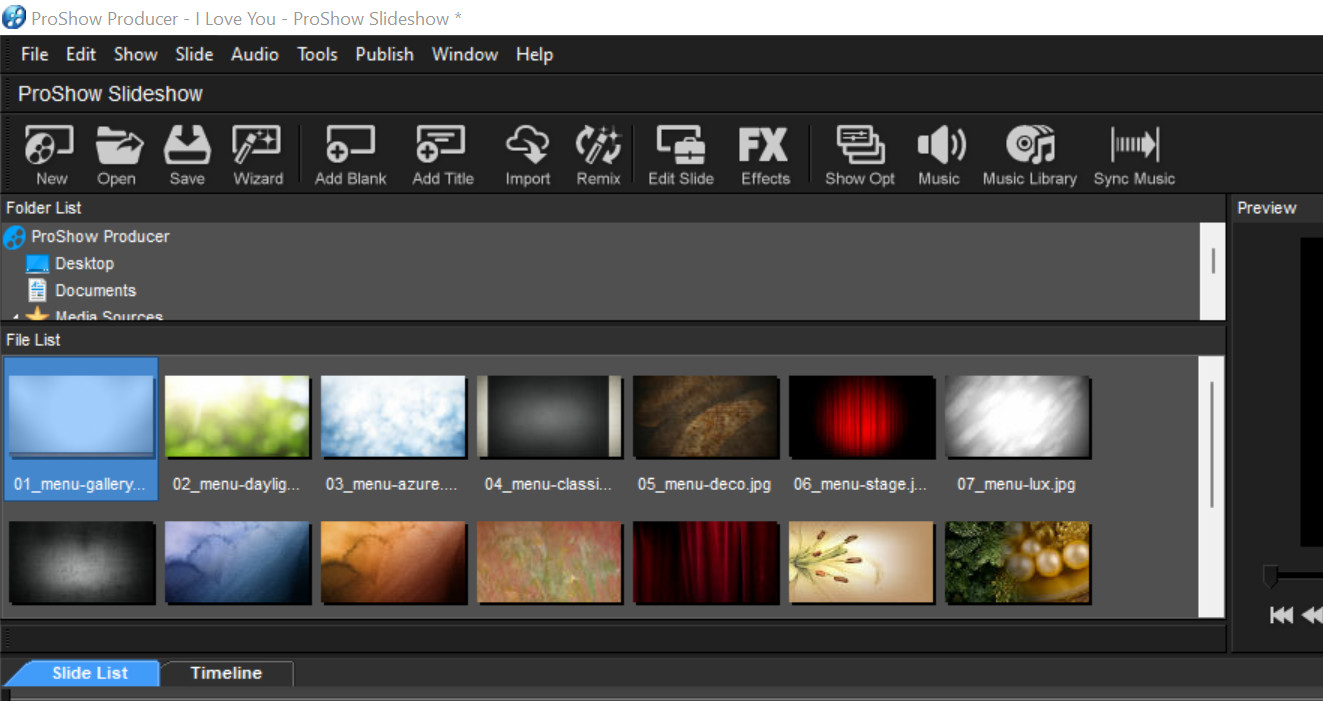Screen dimensions: 1323x701
Task: Select Documents in the Folder List
Action: pyautogui.click(x=95, y=291)
